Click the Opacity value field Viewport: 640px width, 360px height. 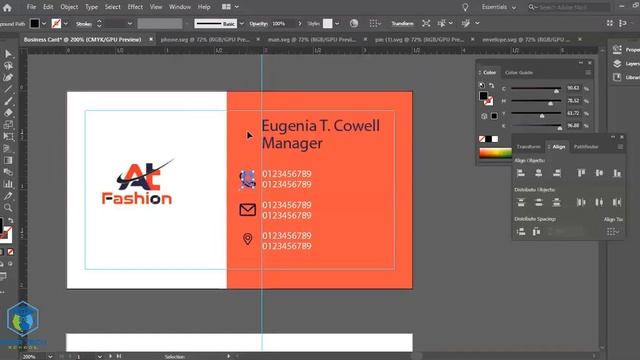[282, 24]
